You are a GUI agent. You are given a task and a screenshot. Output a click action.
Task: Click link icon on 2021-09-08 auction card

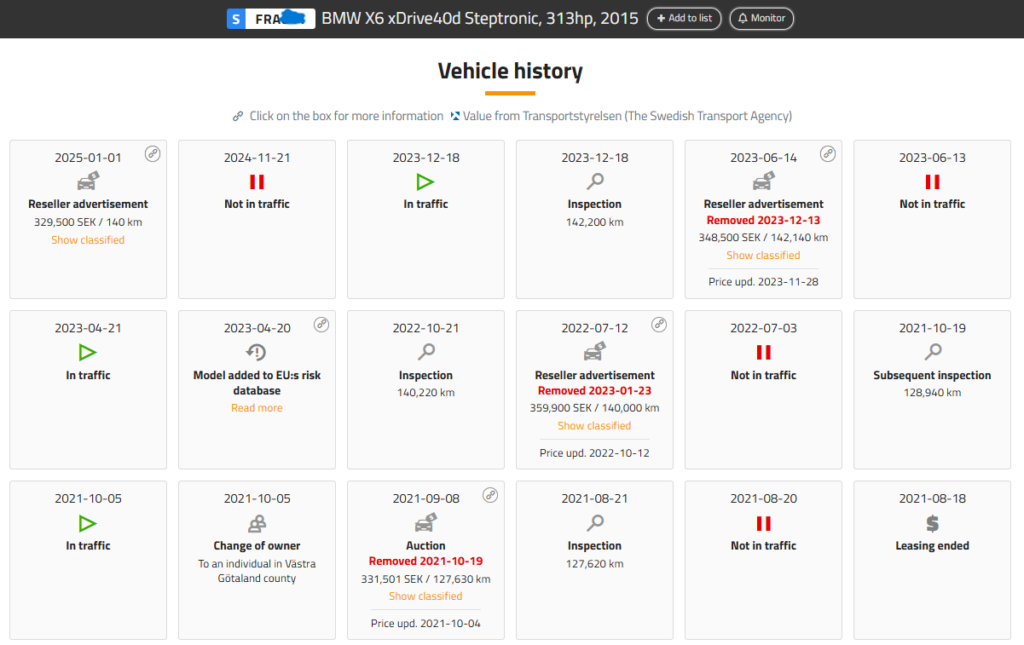pos(490,494)
